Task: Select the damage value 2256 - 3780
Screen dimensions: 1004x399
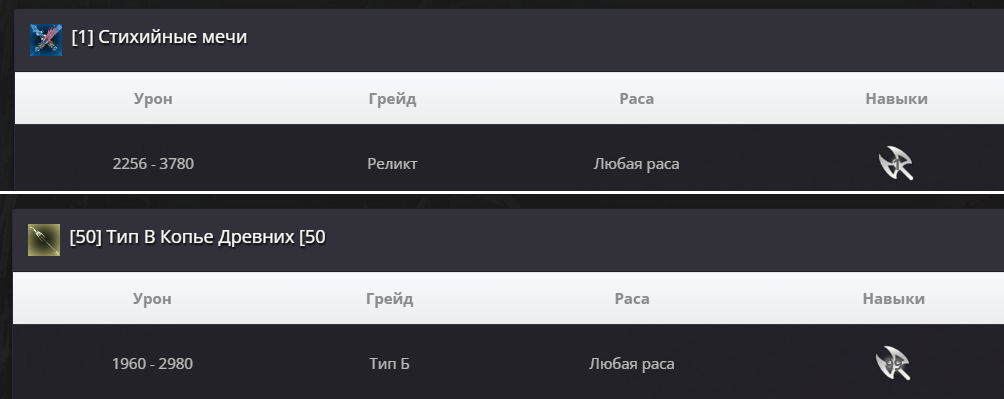Action: pos(153,164)
